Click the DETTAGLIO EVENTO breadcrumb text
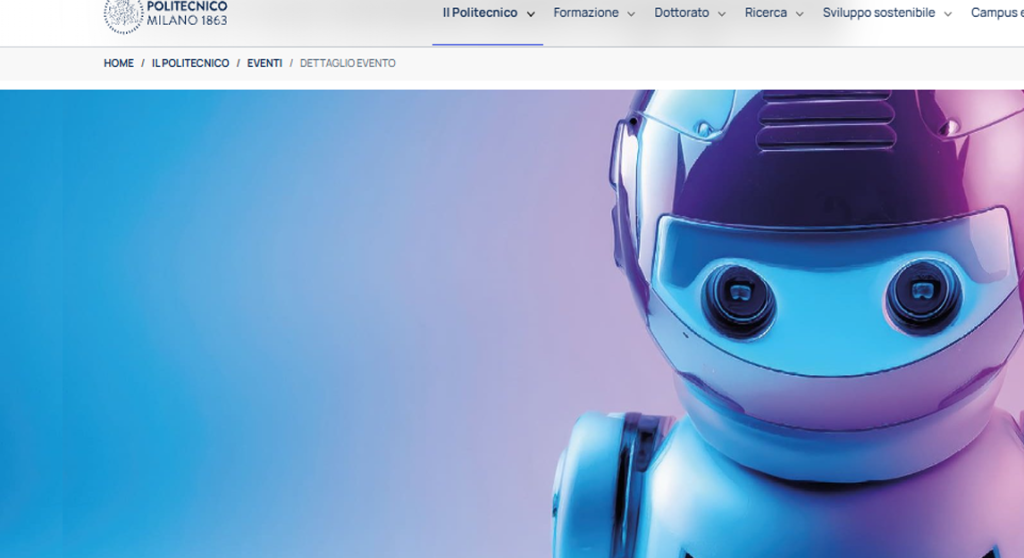Viewport: 1024px width, 558px height. 347,63
